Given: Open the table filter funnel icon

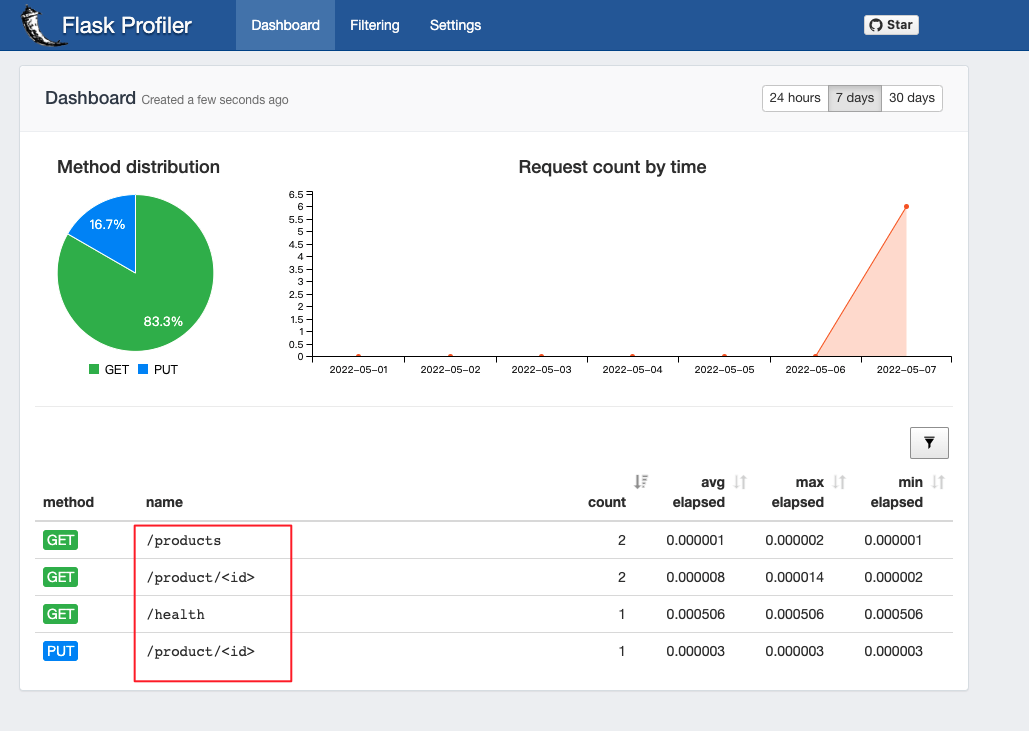Looking at the screenshot, I should click(928, 442).
